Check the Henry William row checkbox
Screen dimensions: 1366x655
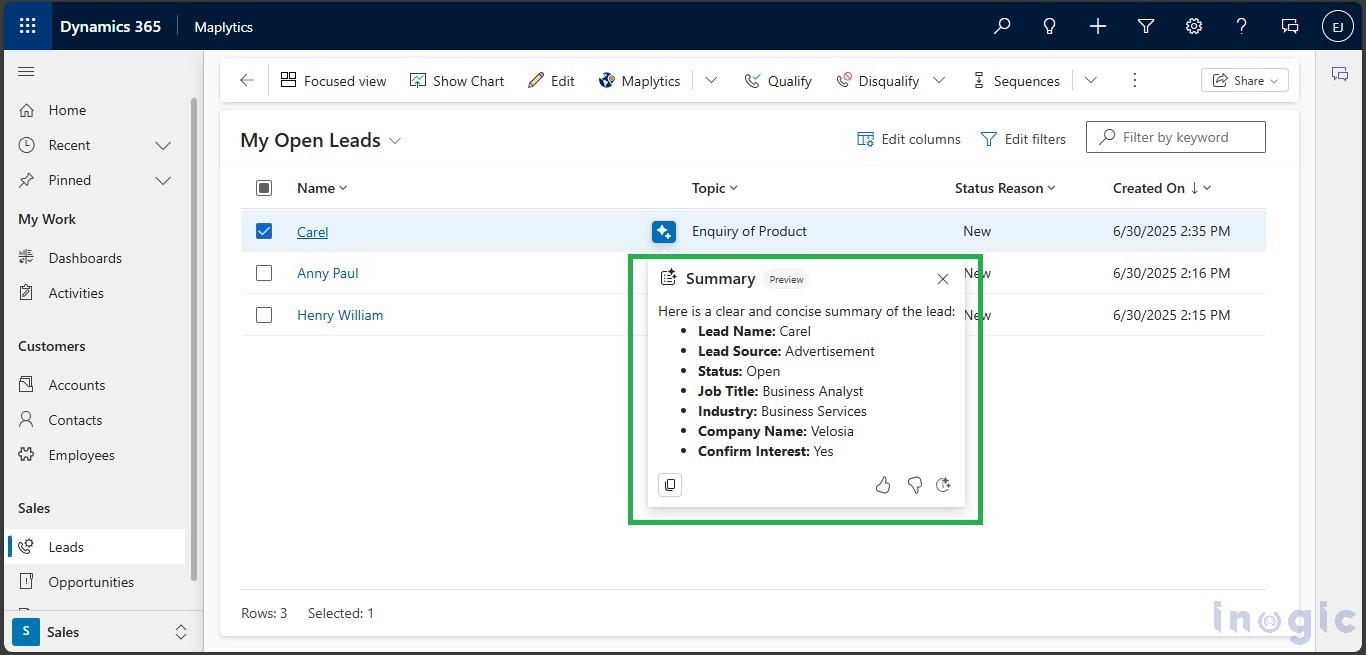264,315
